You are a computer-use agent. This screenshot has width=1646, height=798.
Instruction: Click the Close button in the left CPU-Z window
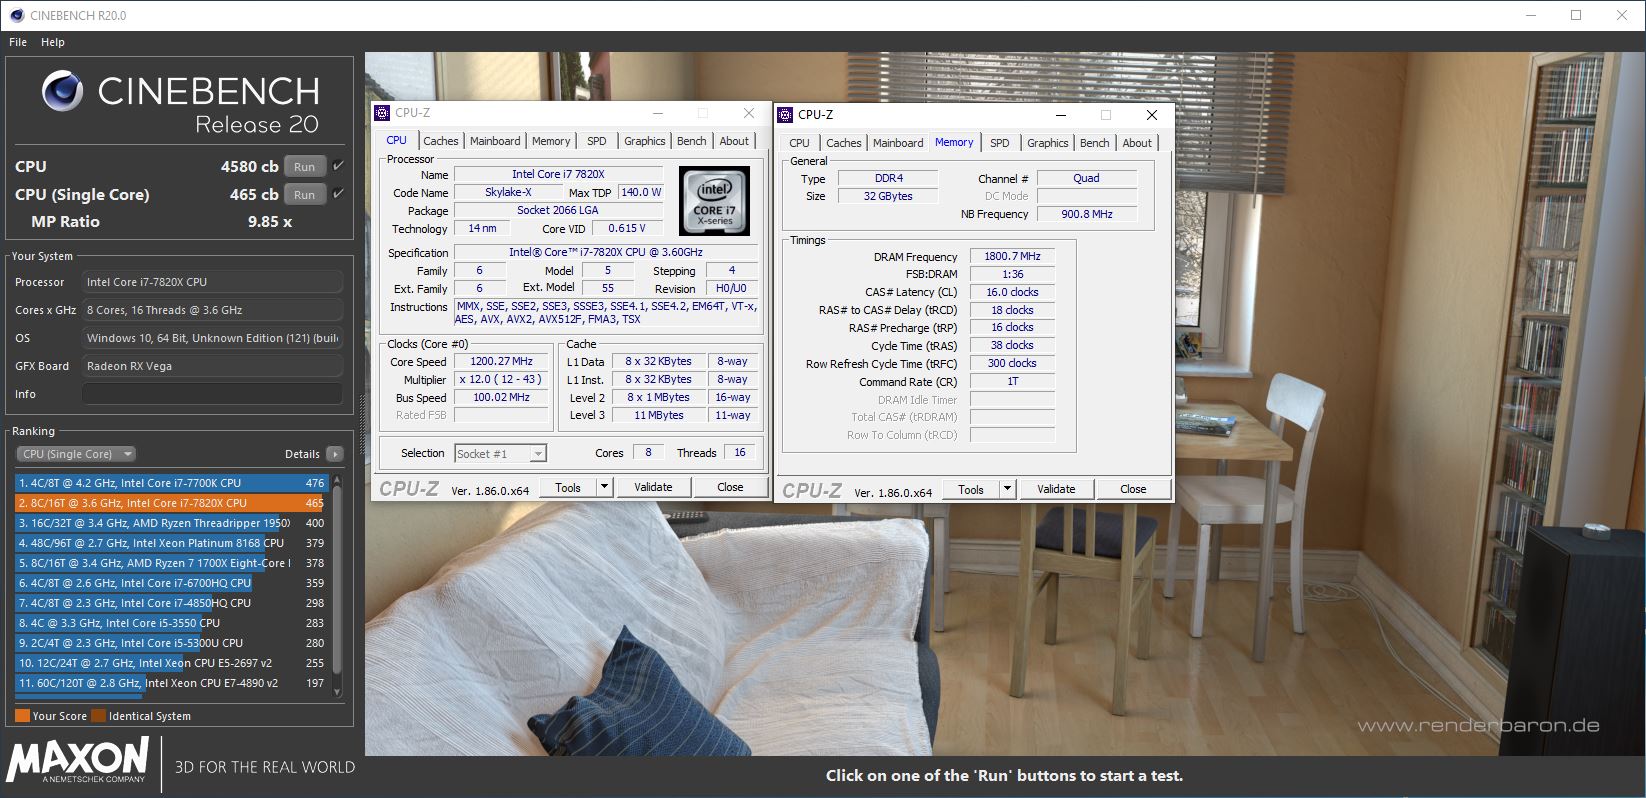(x=730, y=487)
